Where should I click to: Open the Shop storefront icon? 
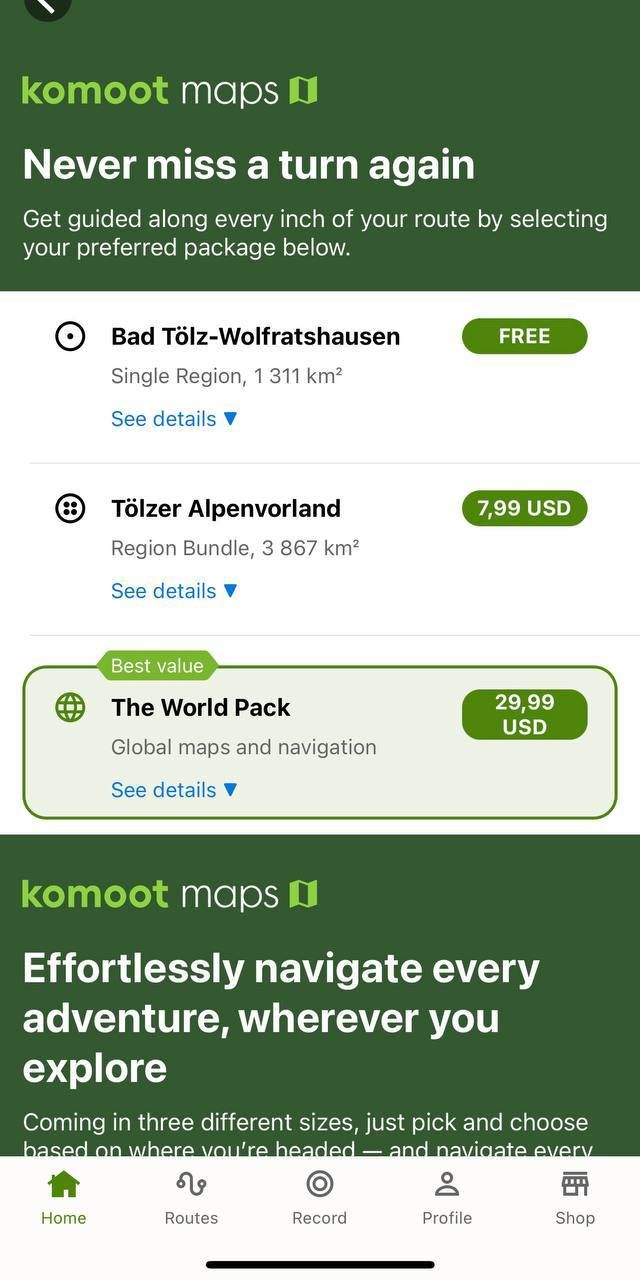(575, 1185)
